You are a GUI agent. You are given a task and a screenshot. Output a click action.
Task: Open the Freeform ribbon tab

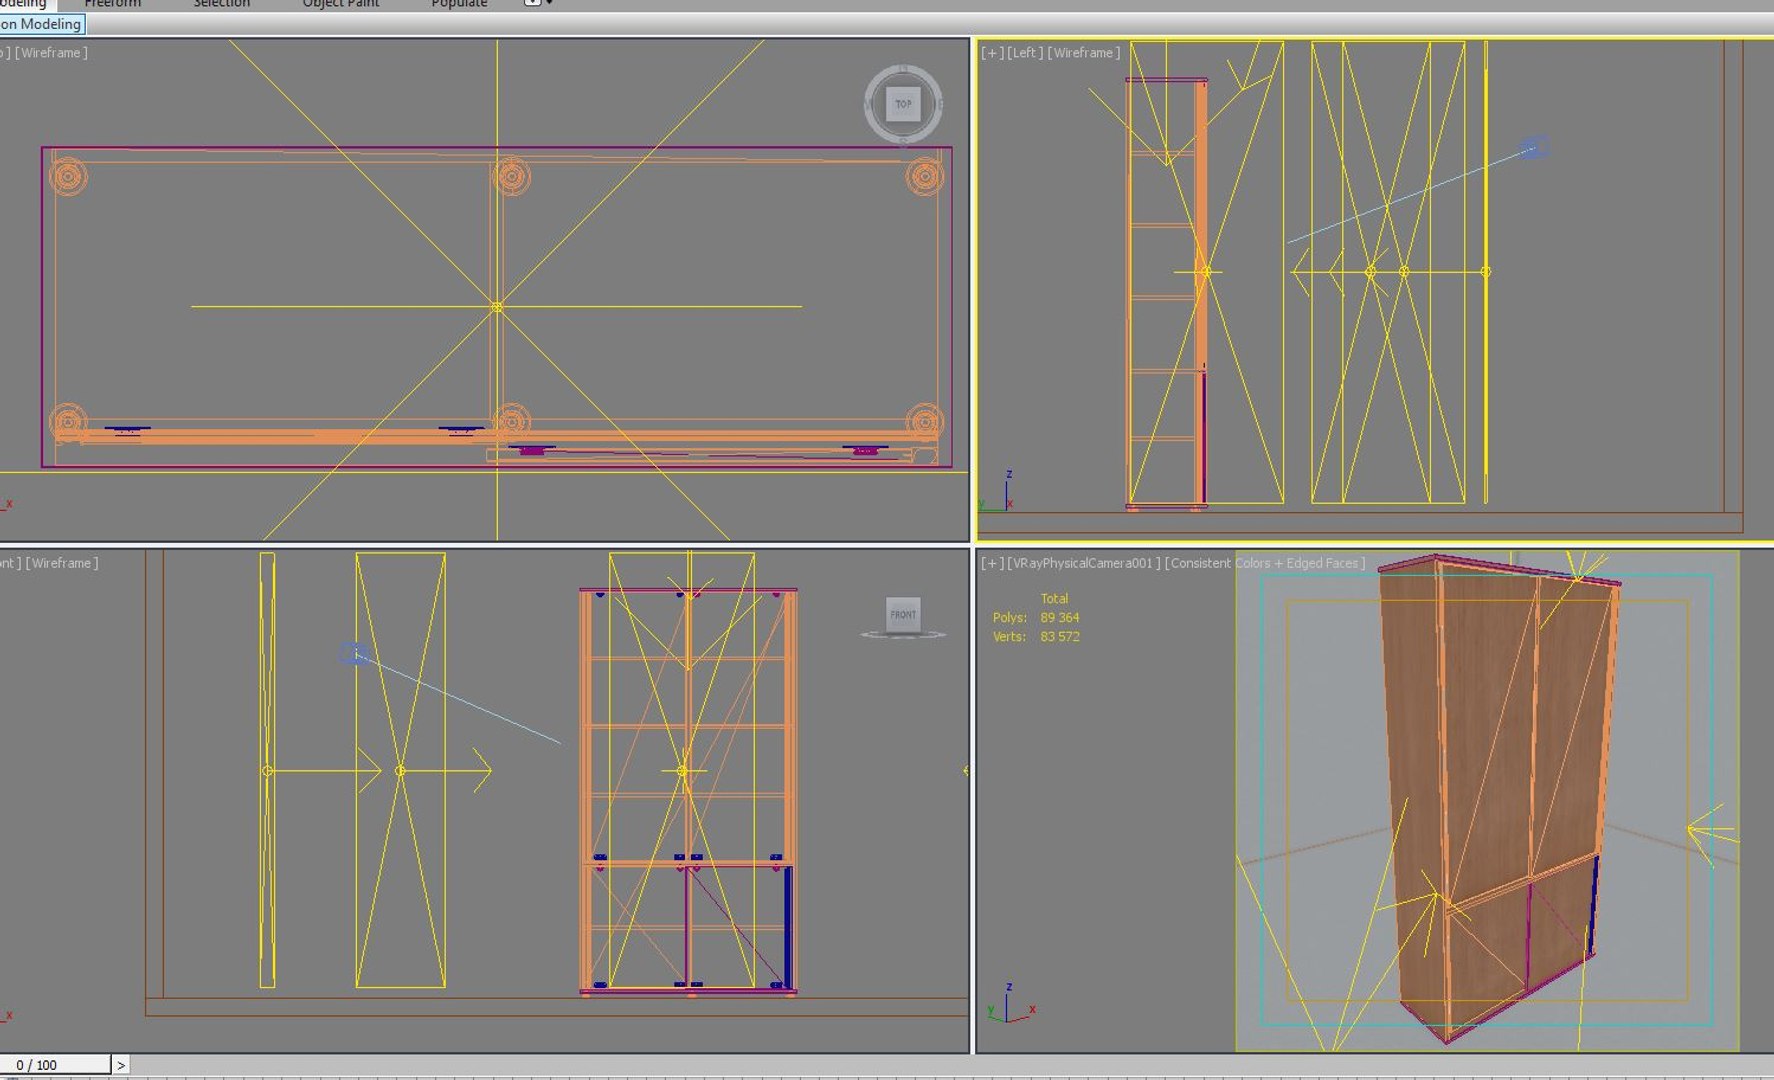pyautogui.click(x=113, y=4)
